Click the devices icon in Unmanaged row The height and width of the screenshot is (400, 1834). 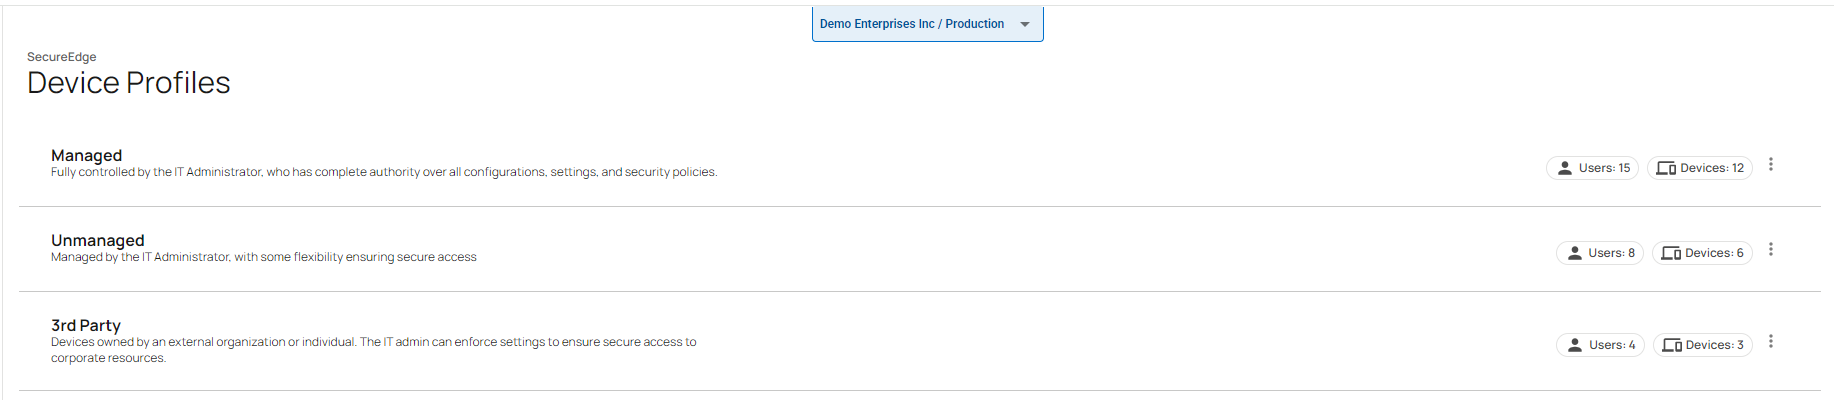pos(1671,253)
